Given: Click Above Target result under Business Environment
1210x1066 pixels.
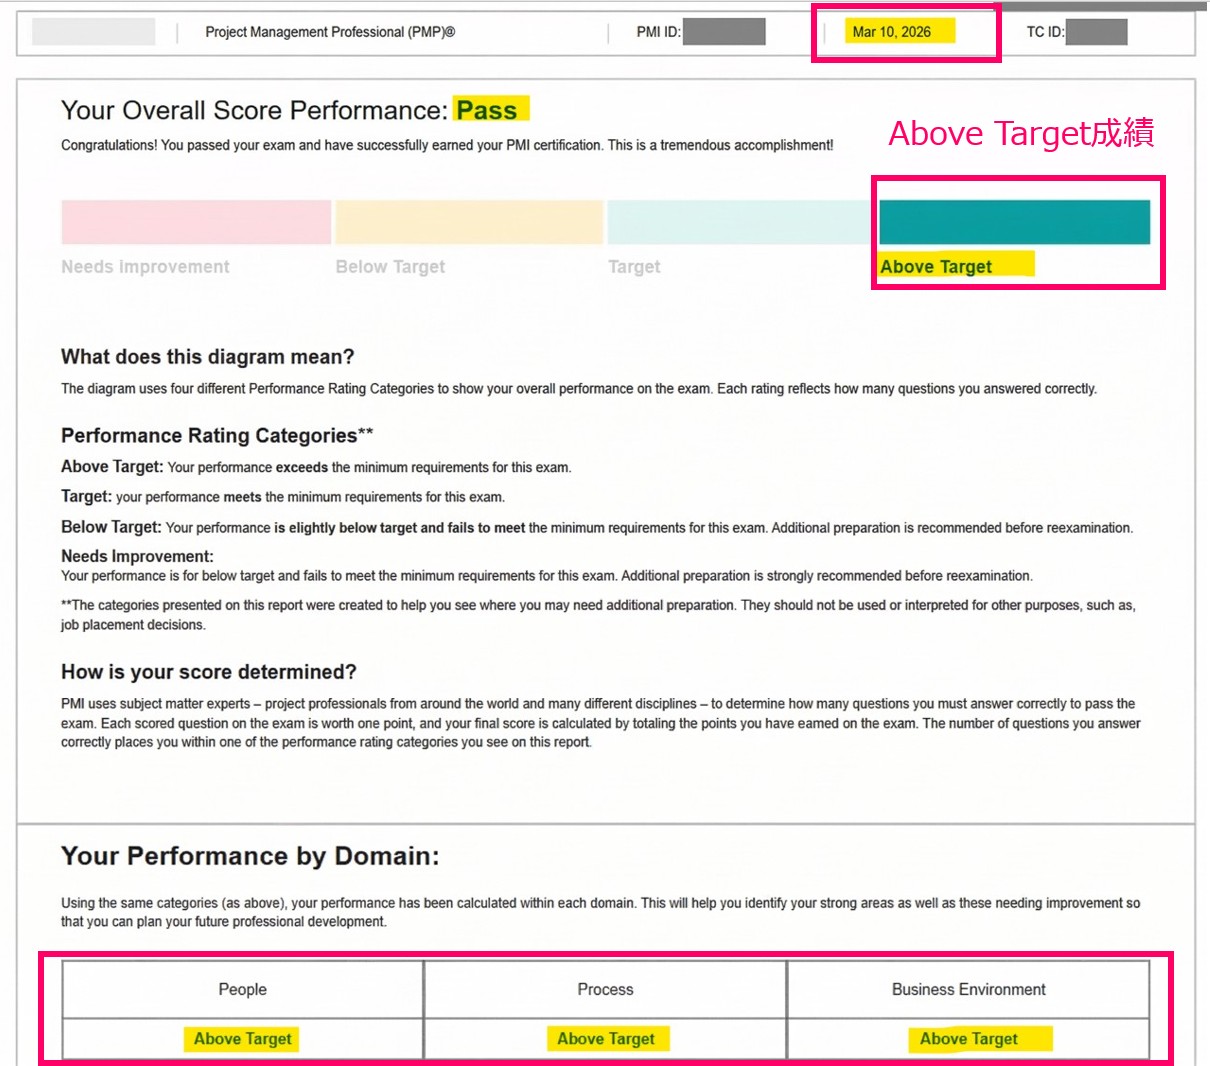Looking at the screenshot, I should point(969,1039).
